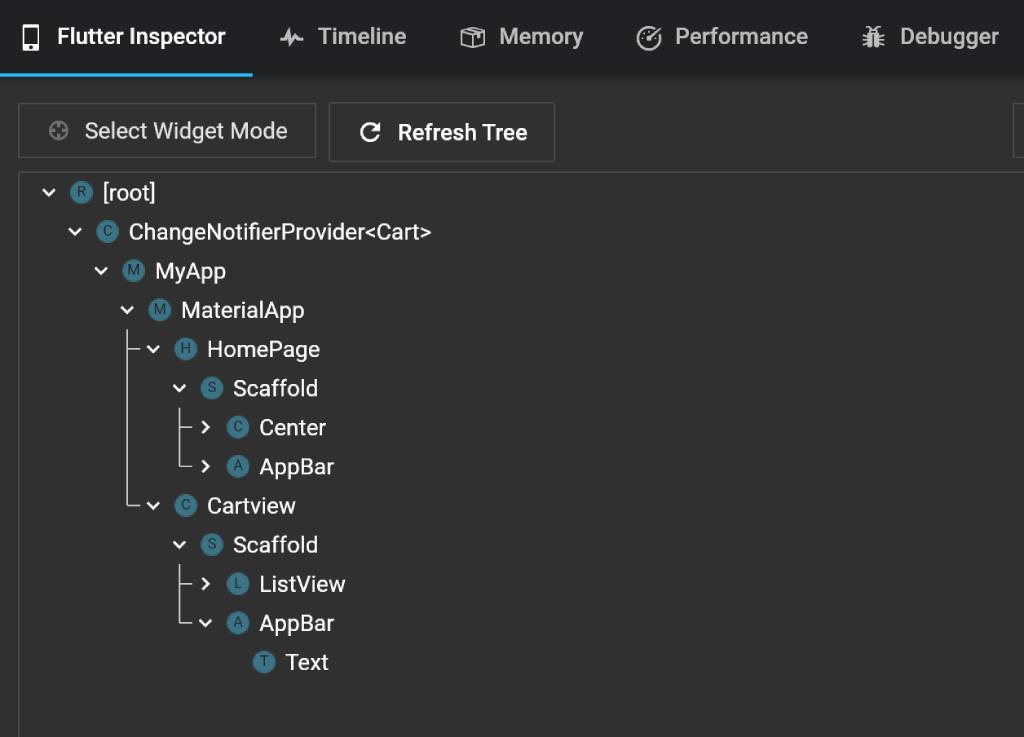This screenshot has height=737, width=1024.
Task: Expand the ListView node
Action: coord(206,584)
